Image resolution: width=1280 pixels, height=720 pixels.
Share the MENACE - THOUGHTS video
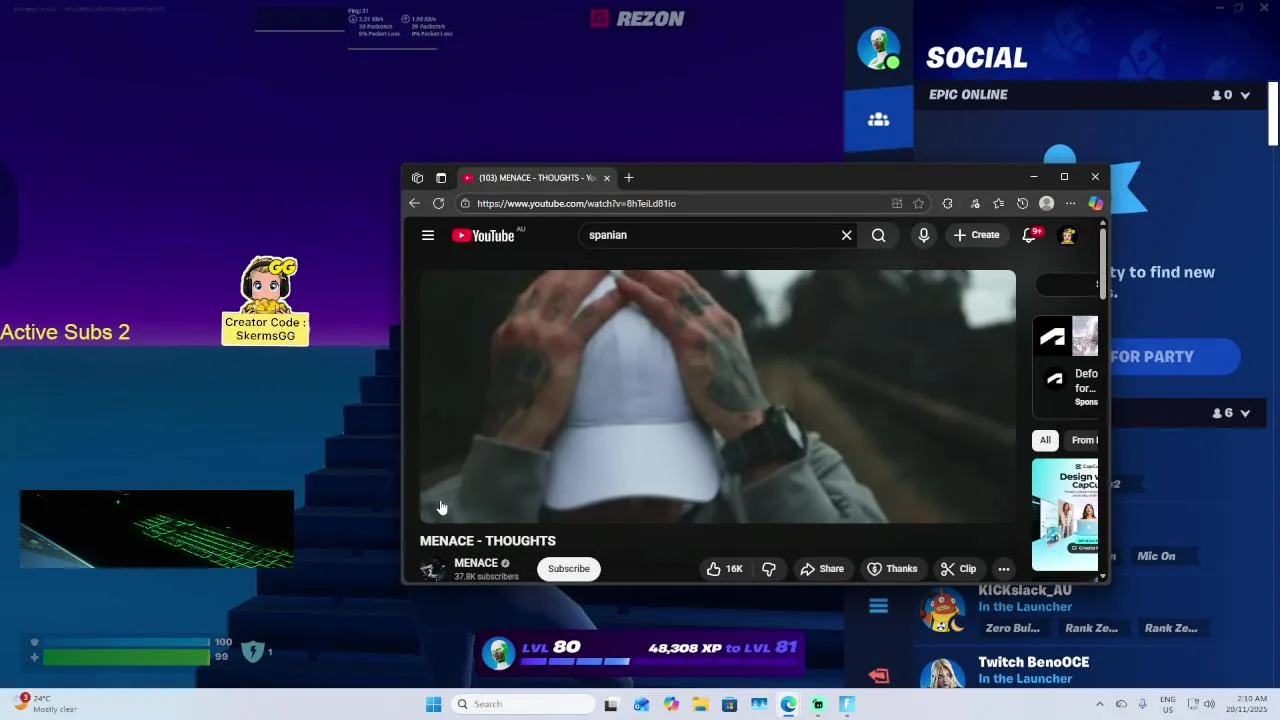tap(822, 569)
